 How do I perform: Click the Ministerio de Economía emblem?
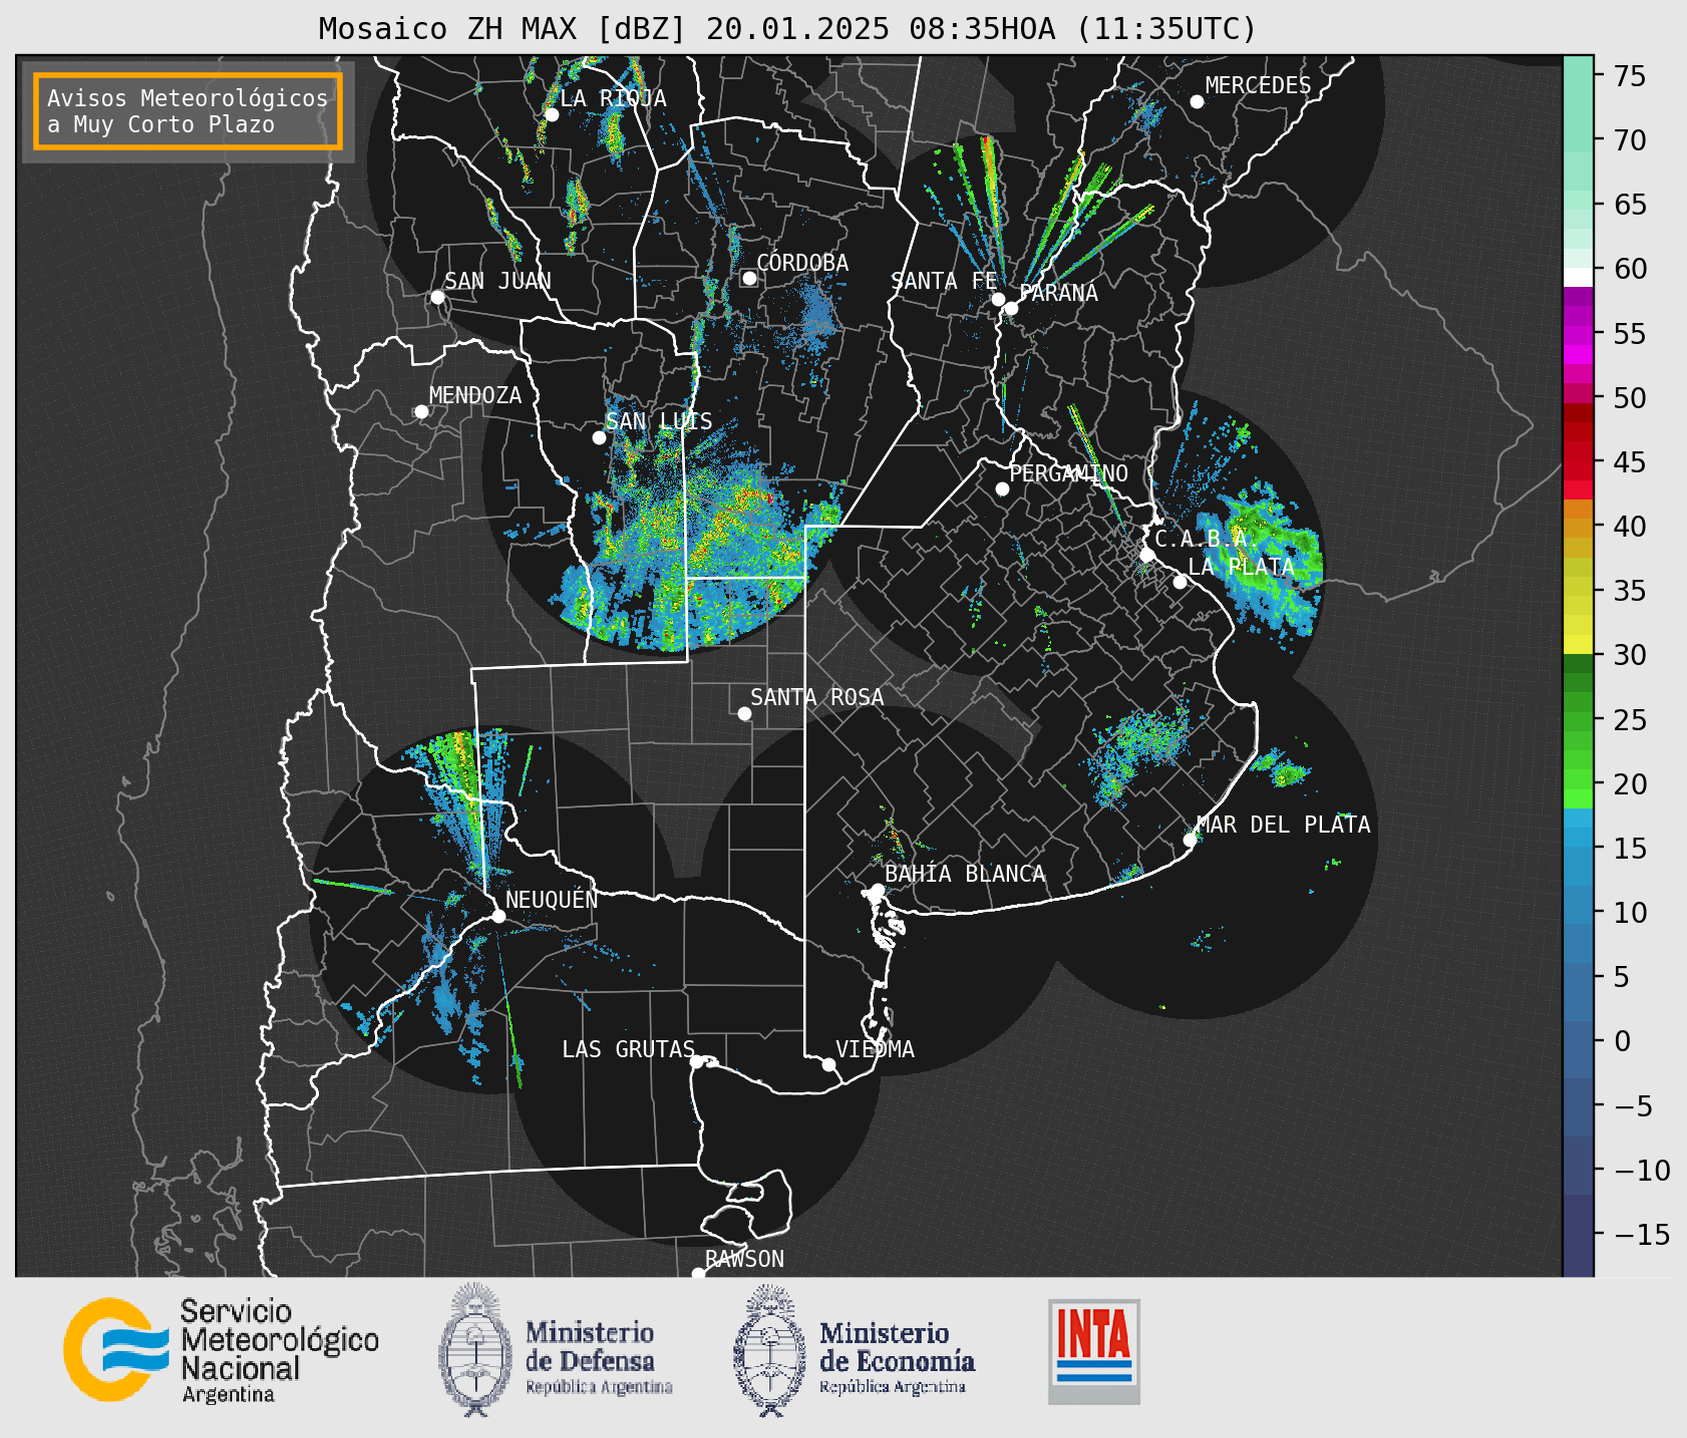(770, 1350)
